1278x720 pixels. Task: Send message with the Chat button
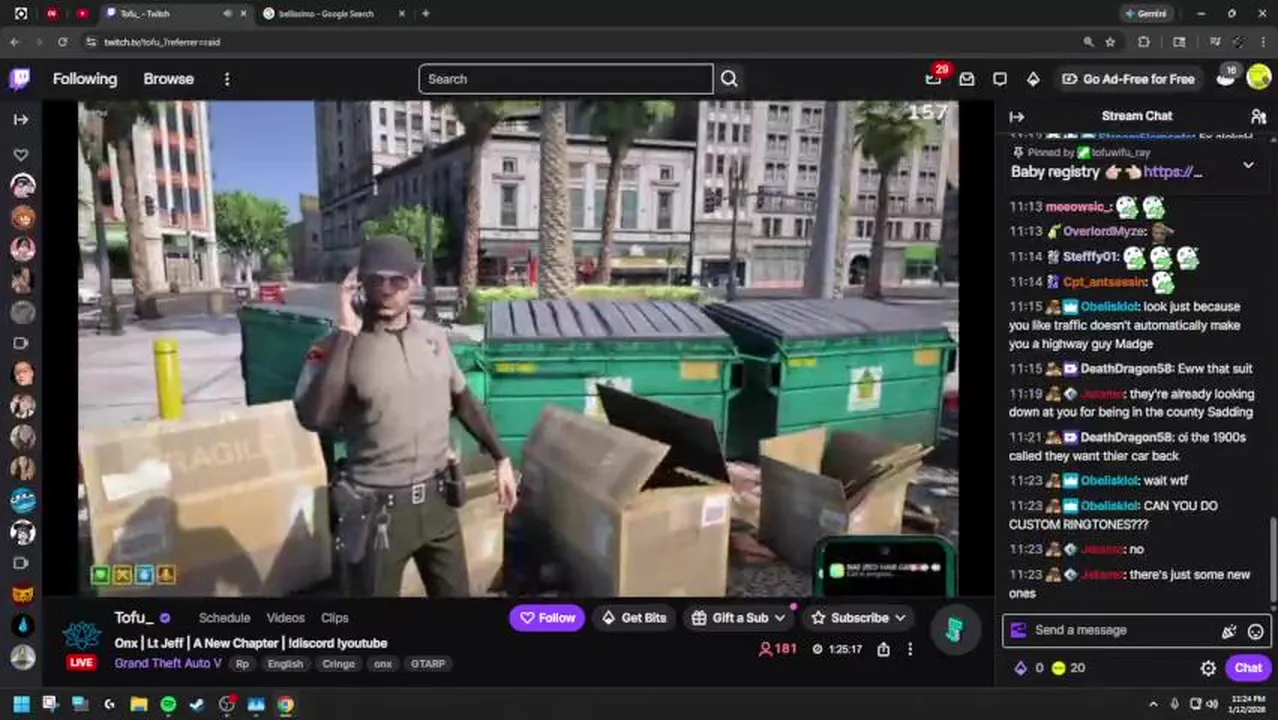tap(1248, 668)
